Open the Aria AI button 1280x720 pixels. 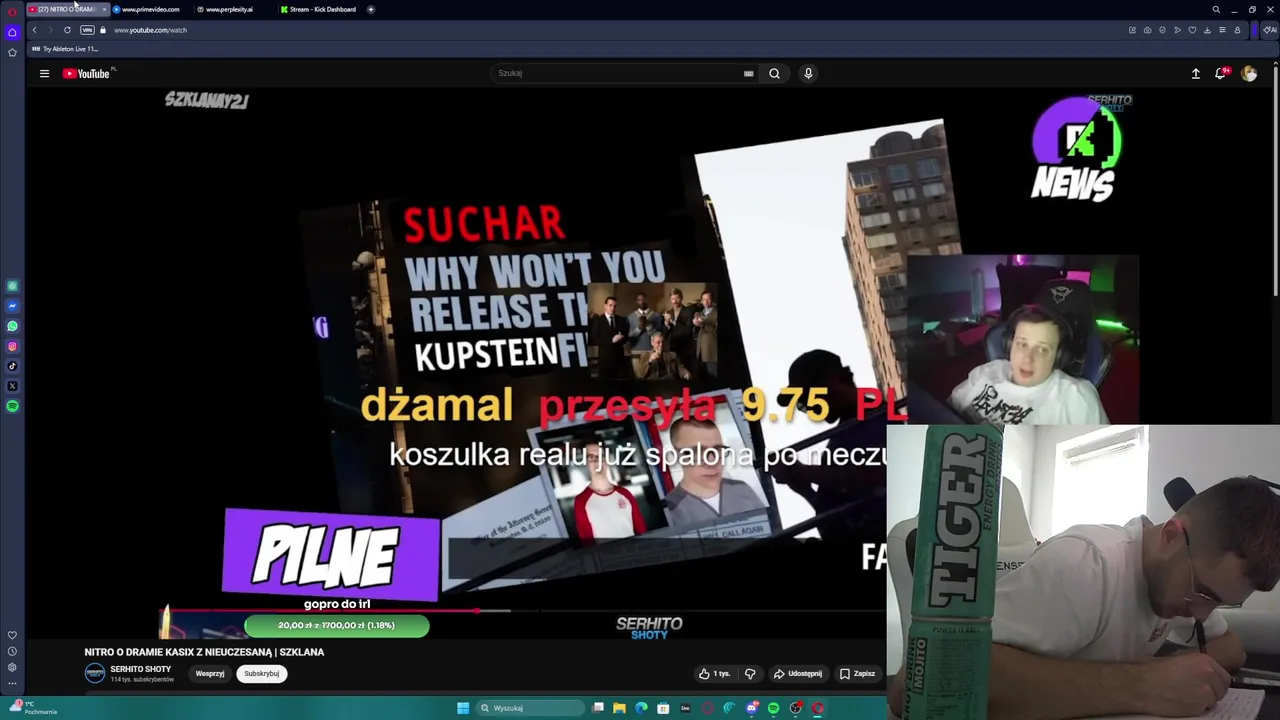point(1270,30)
